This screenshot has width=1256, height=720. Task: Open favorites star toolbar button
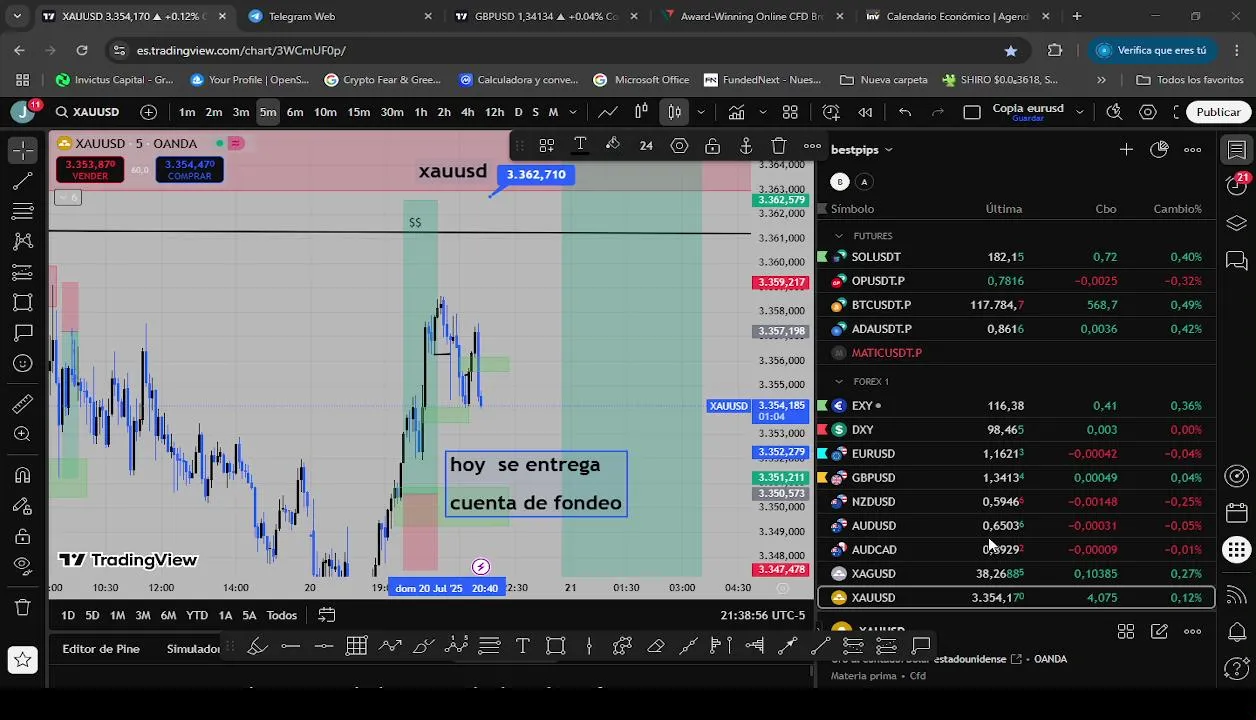click(23, 659)
